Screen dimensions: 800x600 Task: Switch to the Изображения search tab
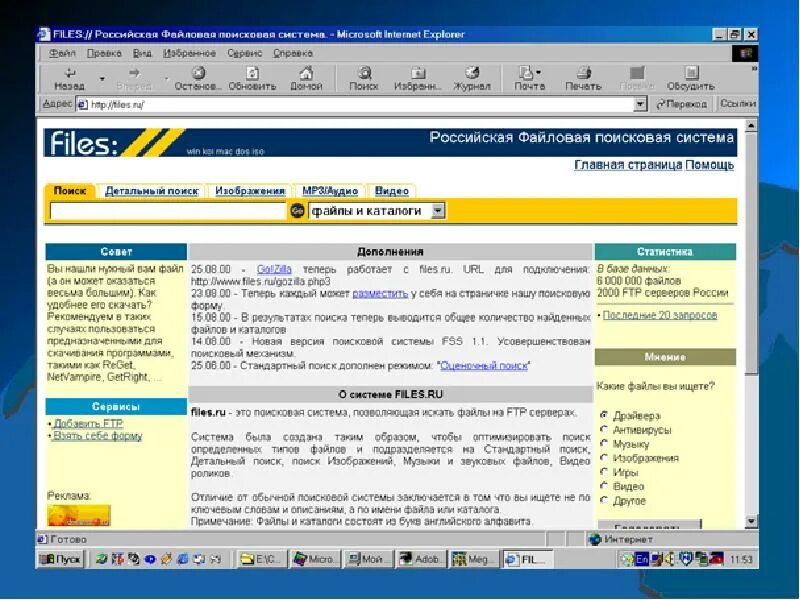250,191
